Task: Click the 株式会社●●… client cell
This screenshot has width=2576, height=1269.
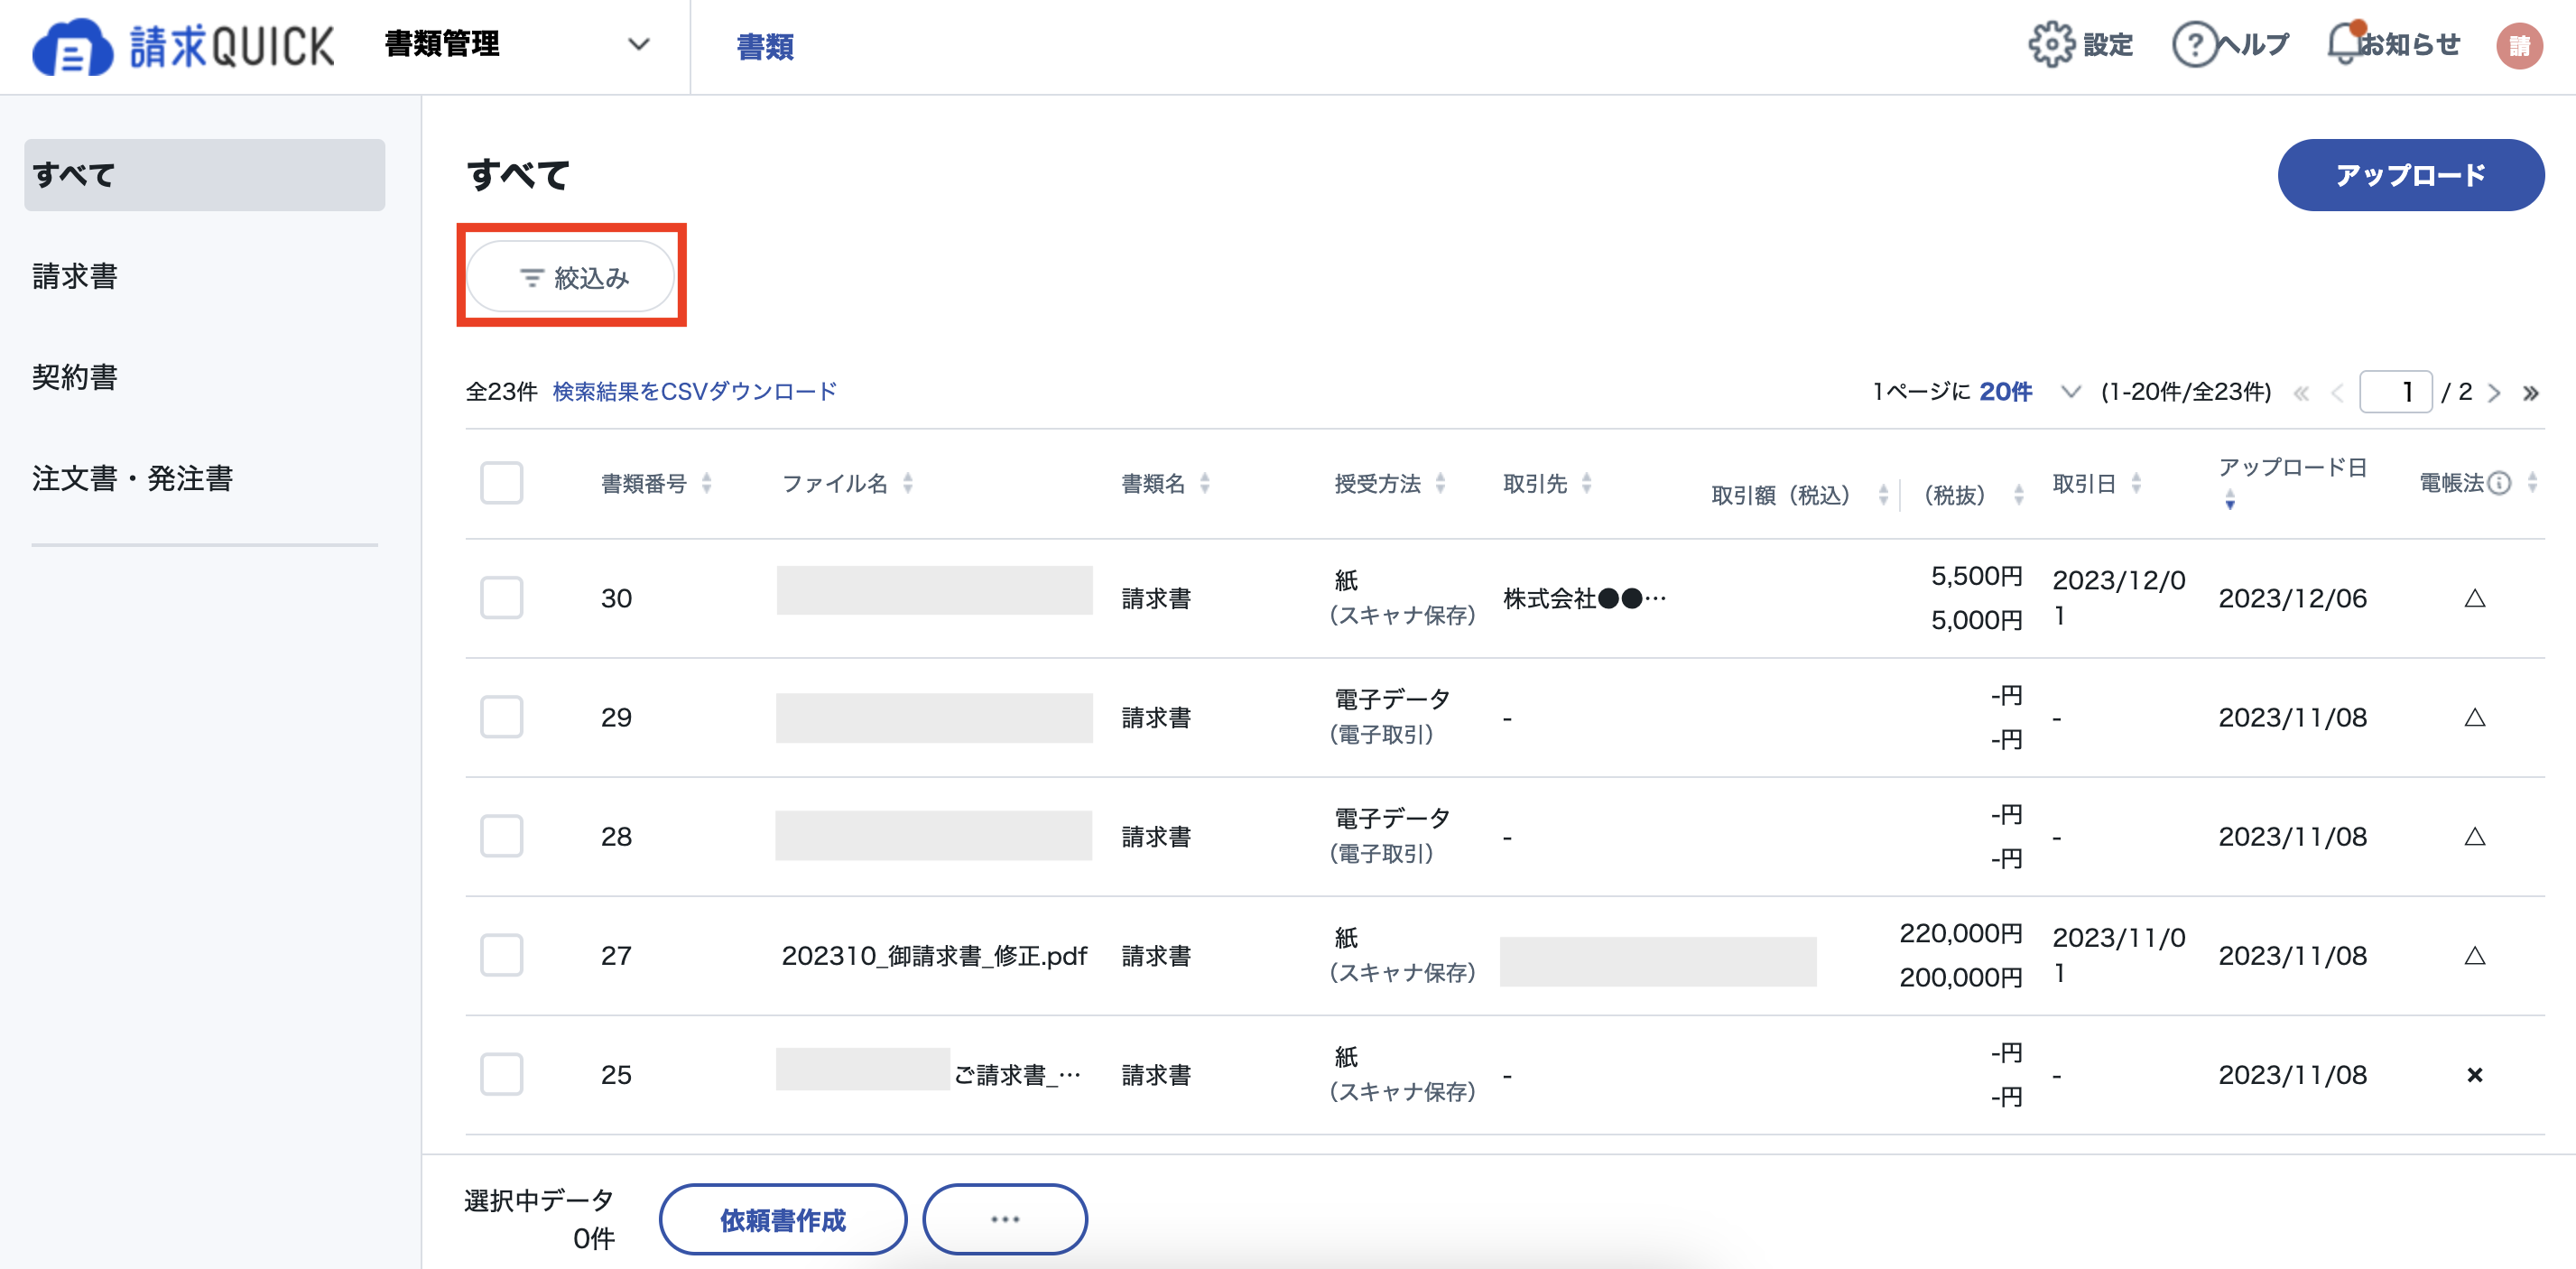Action: click(x=1585, y=599)
